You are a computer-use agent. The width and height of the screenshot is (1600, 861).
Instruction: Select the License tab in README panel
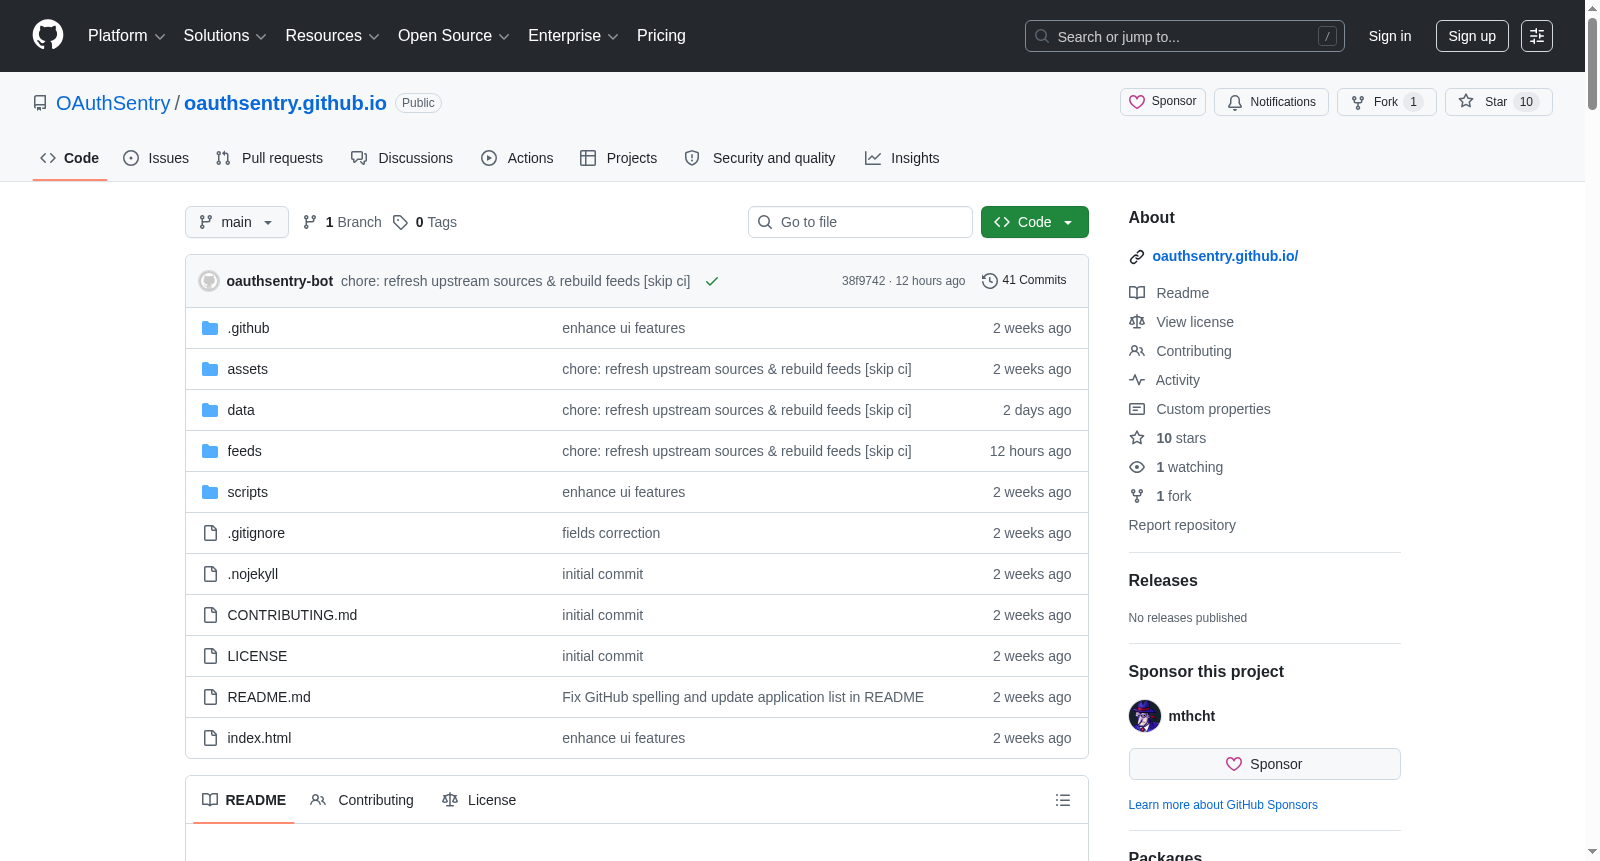coord(479,800)
